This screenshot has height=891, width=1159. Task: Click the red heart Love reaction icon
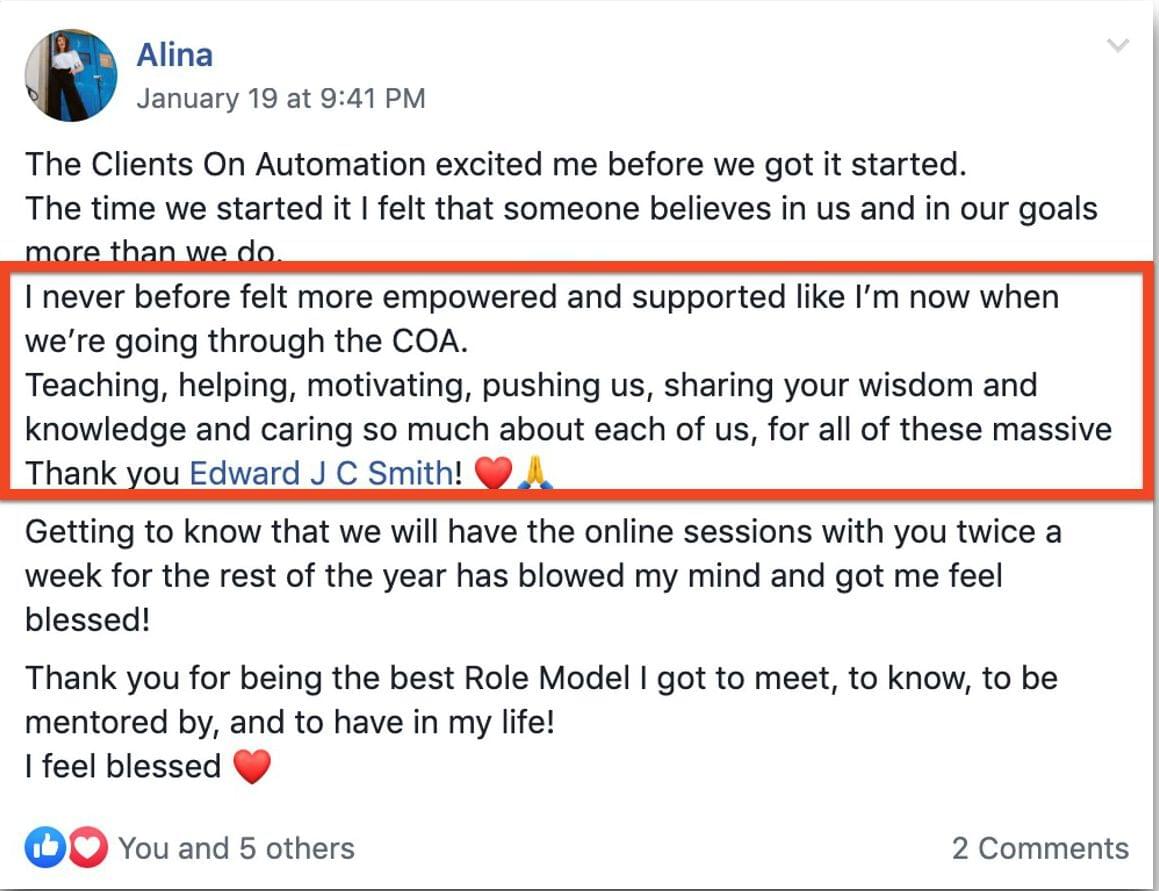[x=88, y=847]
